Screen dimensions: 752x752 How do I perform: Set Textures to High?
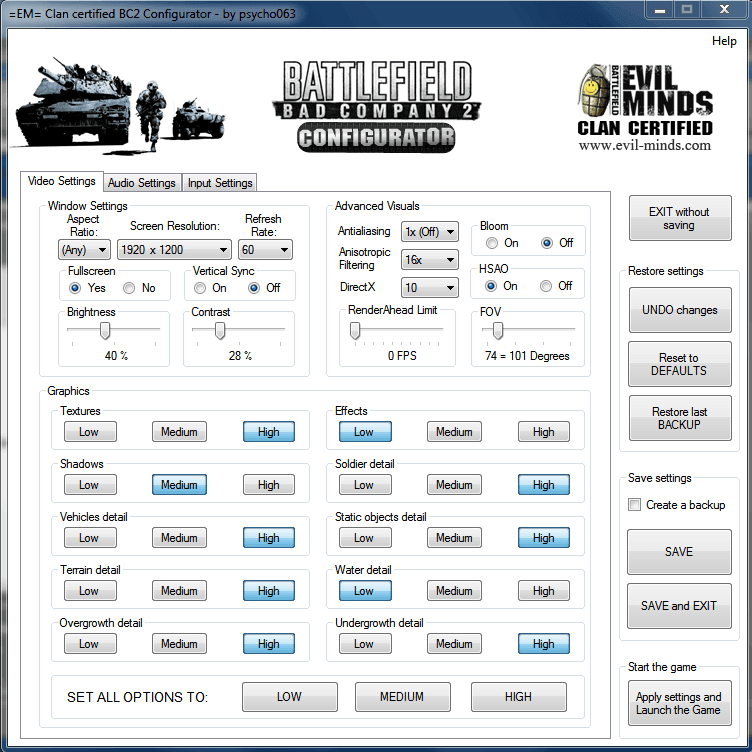[269, 432]
